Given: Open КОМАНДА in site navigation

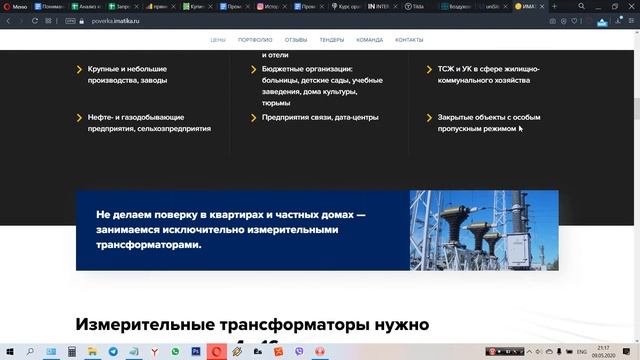Looking at the screenshot, I should [370, 40].
